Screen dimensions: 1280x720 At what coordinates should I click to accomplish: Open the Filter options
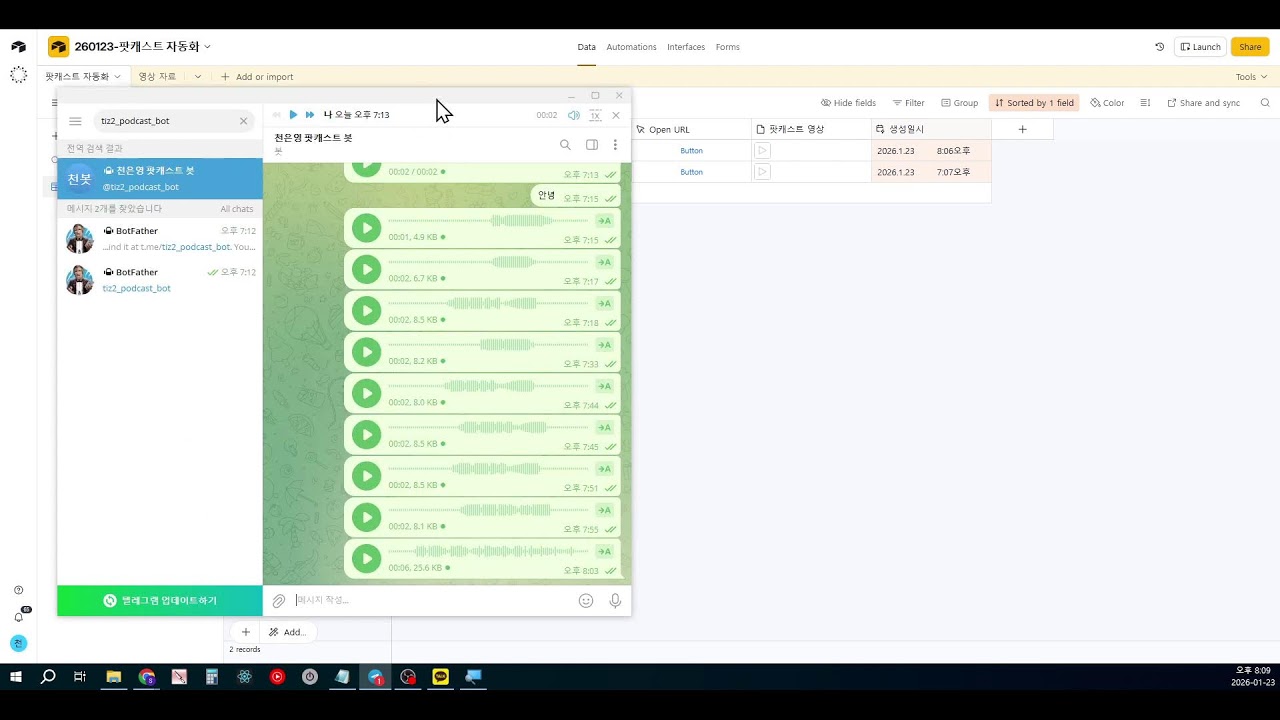click(908, 103)
